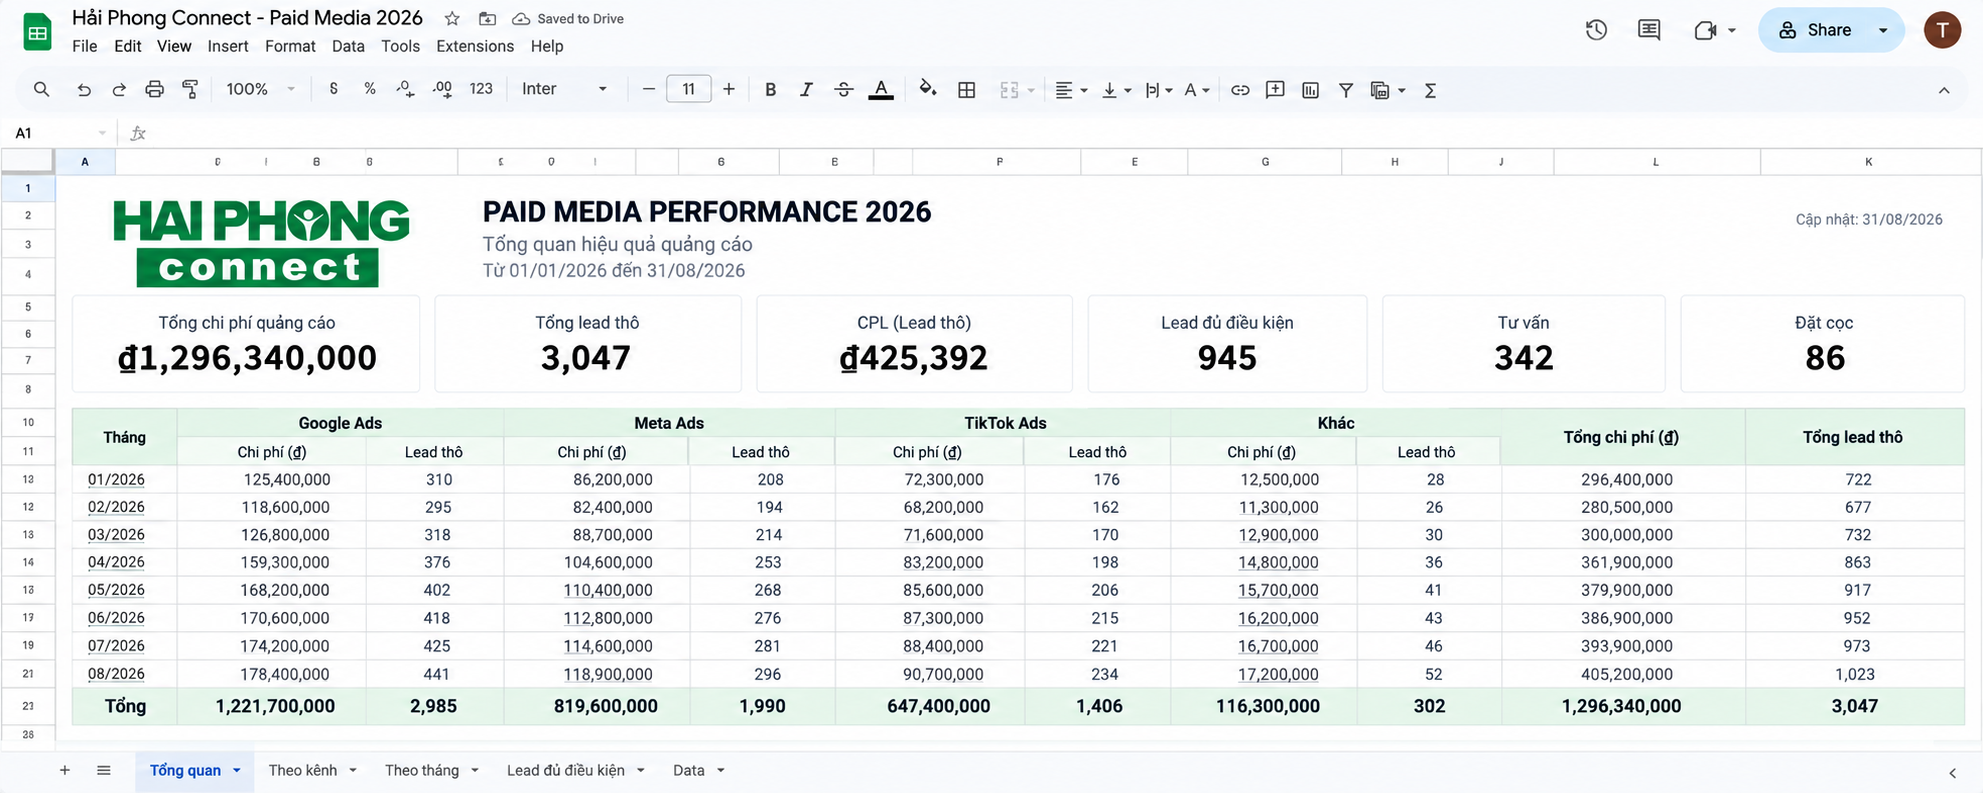Click the font size field 11
The height and width of the screenshot is (793, 1983).
(x=688, y=89)
